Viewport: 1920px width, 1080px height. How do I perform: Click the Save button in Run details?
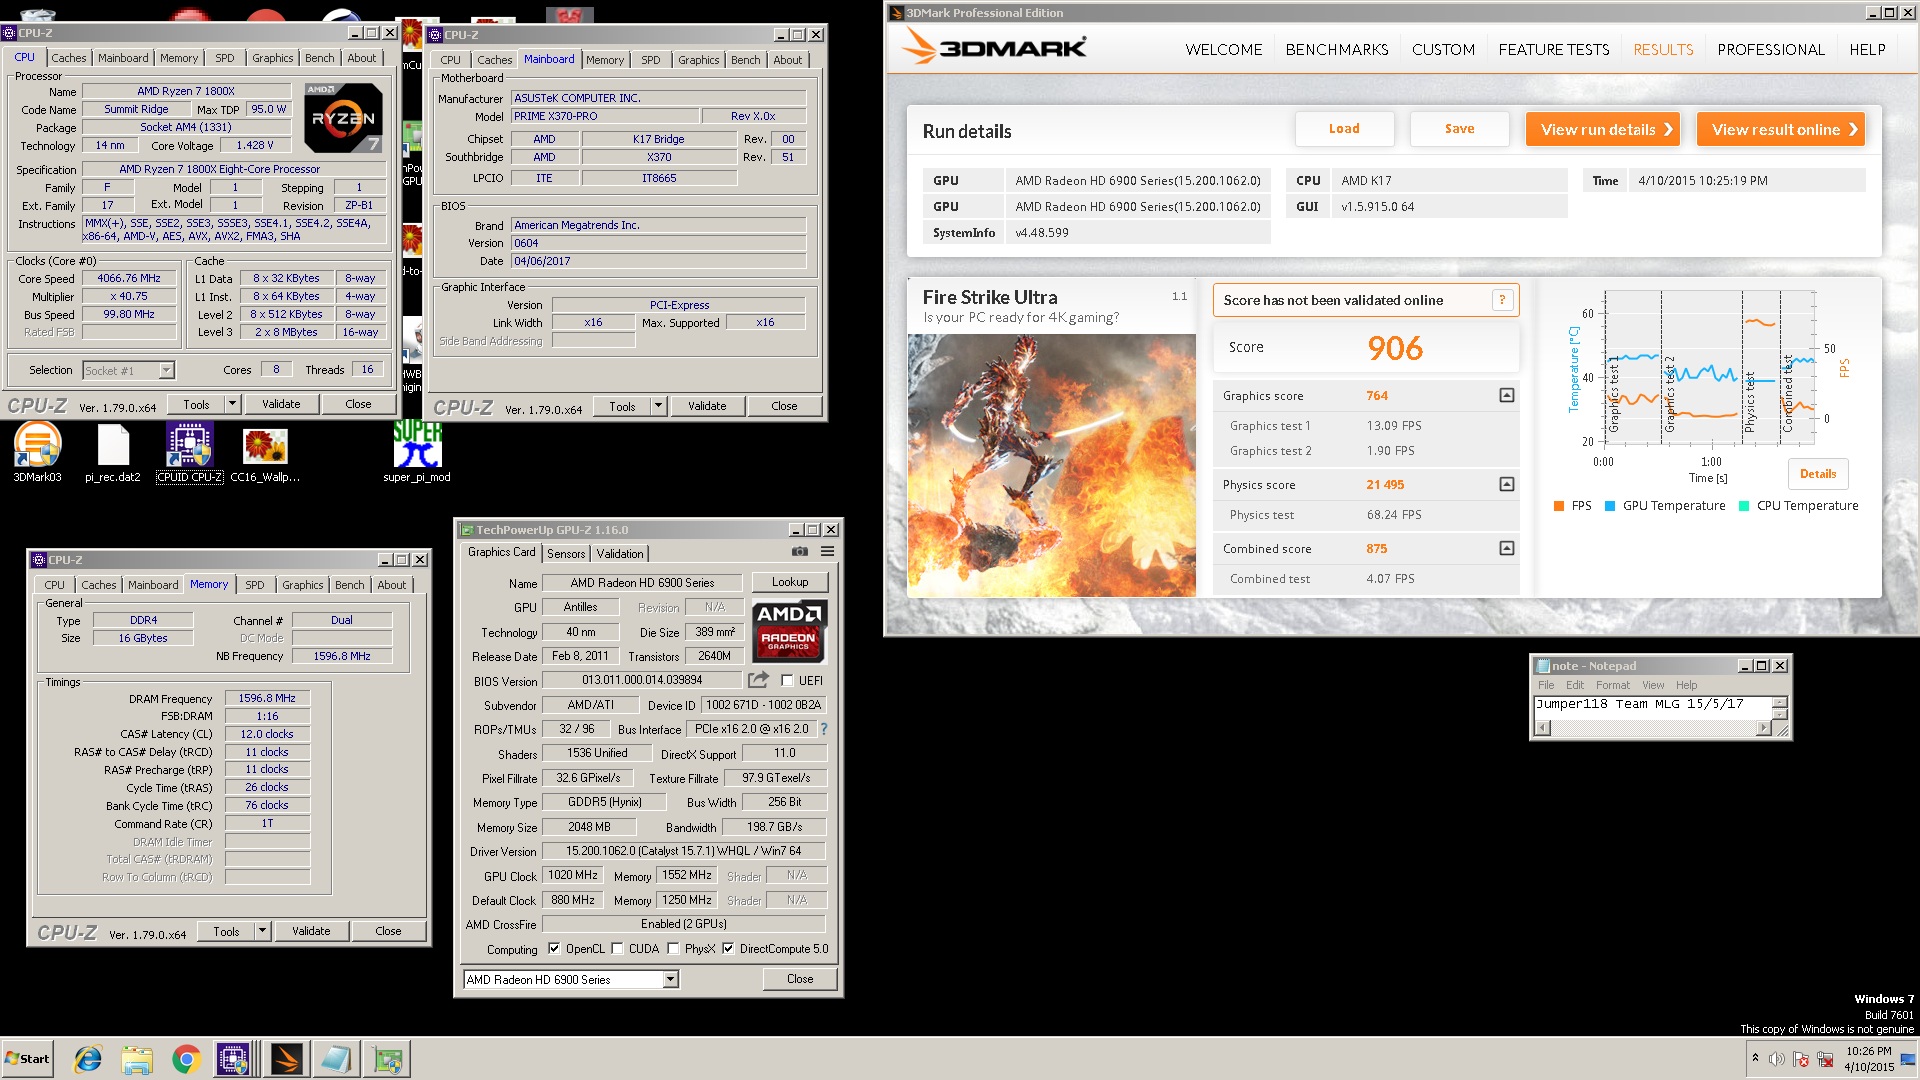1459,129
